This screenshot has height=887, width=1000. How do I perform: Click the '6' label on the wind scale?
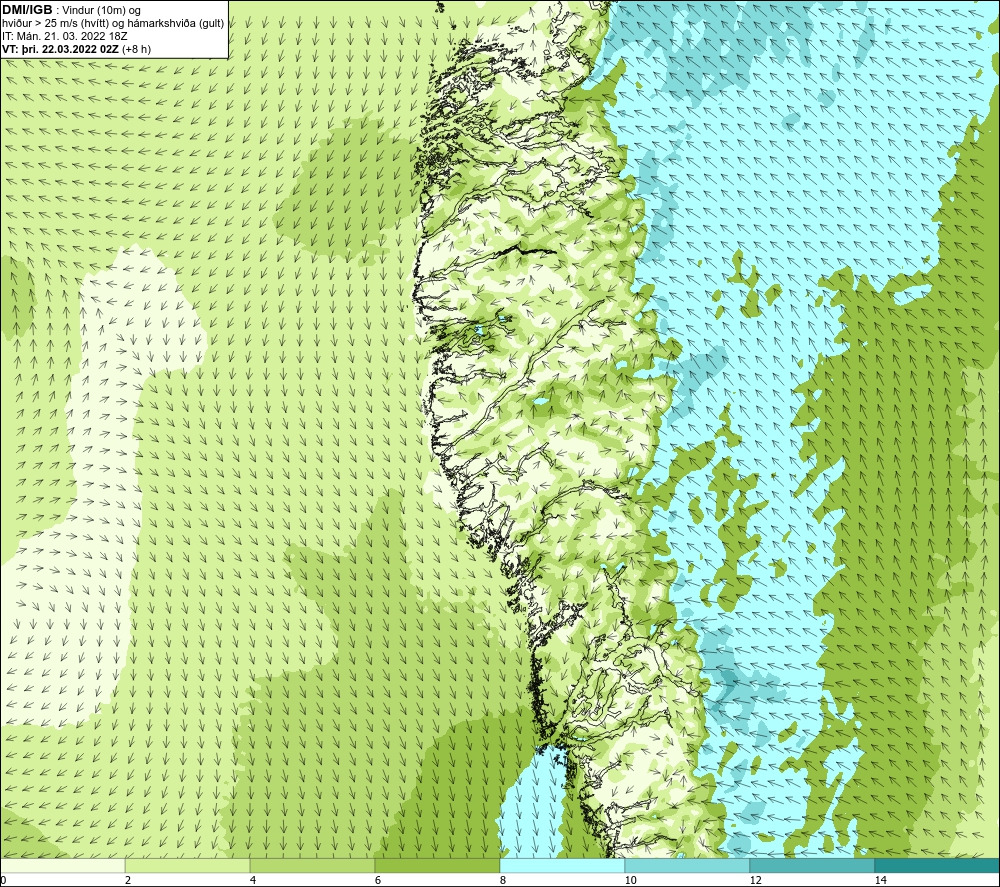coord(378,880)
